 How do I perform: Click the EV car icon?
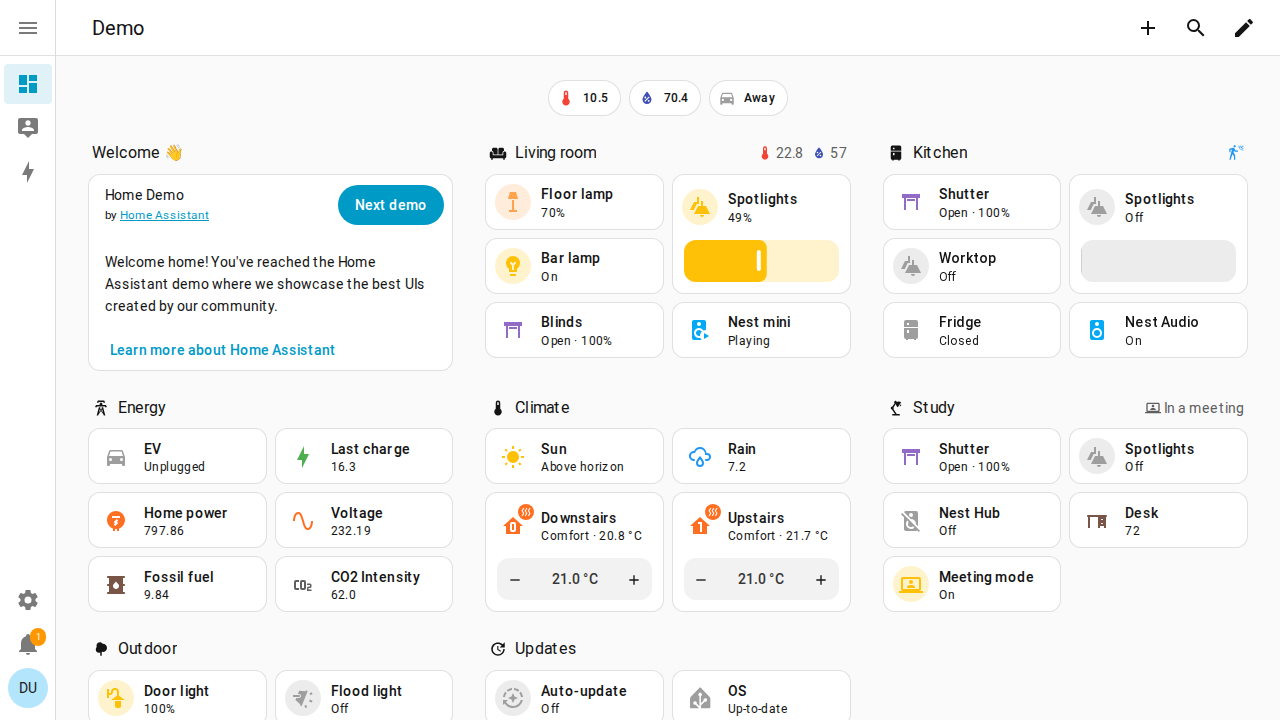(x=116, y=457)
